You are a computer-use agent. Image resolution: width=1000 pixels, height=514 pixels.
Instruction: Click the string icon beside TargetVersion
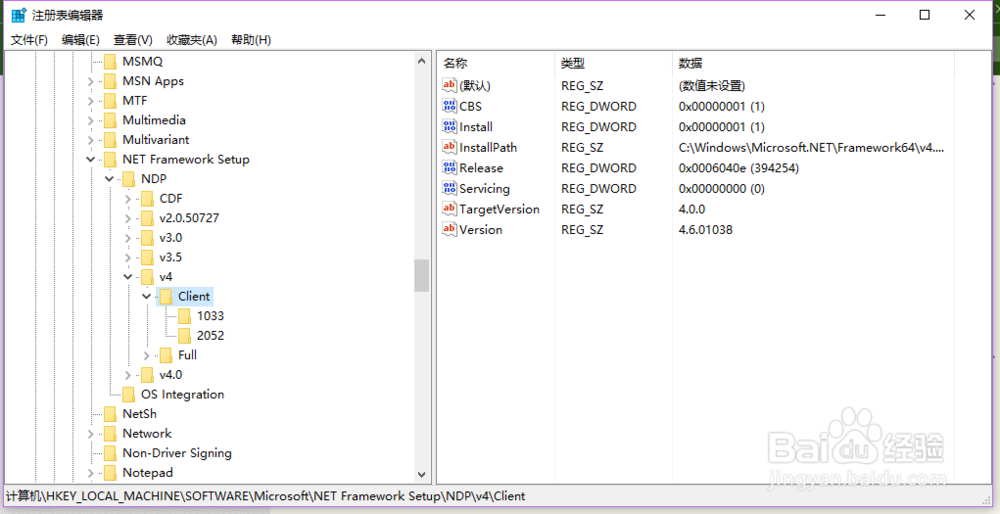(x=450, y=209)
